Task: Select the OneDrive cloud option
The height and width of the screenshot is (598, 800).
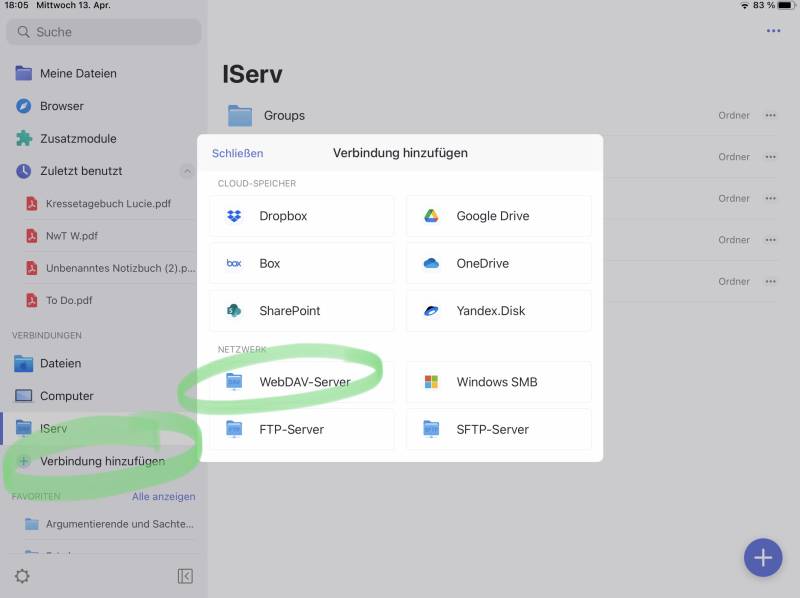Action: tap(498, 263)
